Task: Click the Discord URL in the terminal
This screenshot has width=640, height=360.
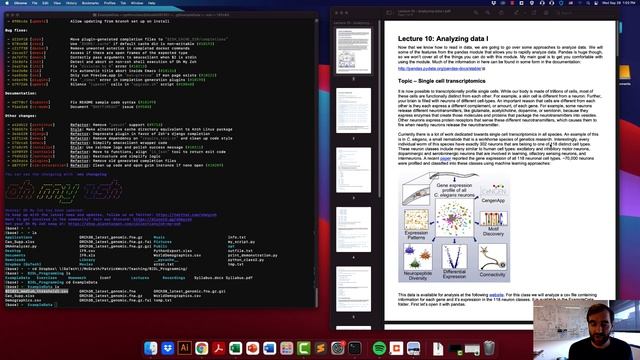Action: click(162, 219)
